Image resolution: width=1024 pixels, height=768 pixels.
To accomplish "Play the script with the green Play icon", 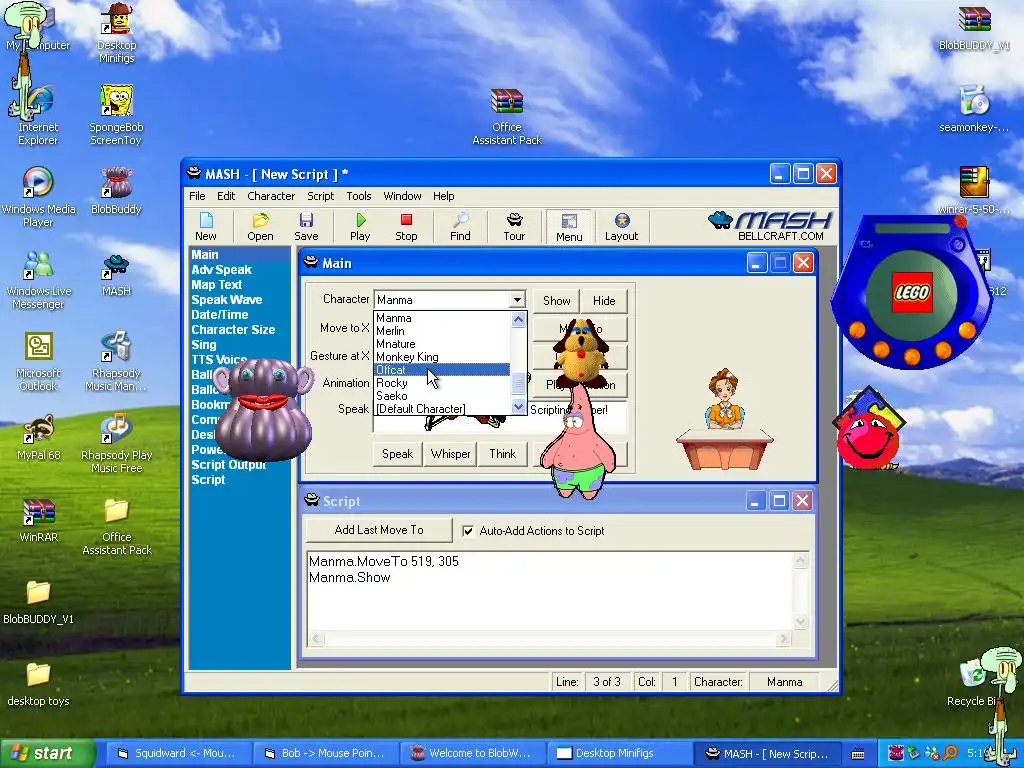I will coord(360,227).
